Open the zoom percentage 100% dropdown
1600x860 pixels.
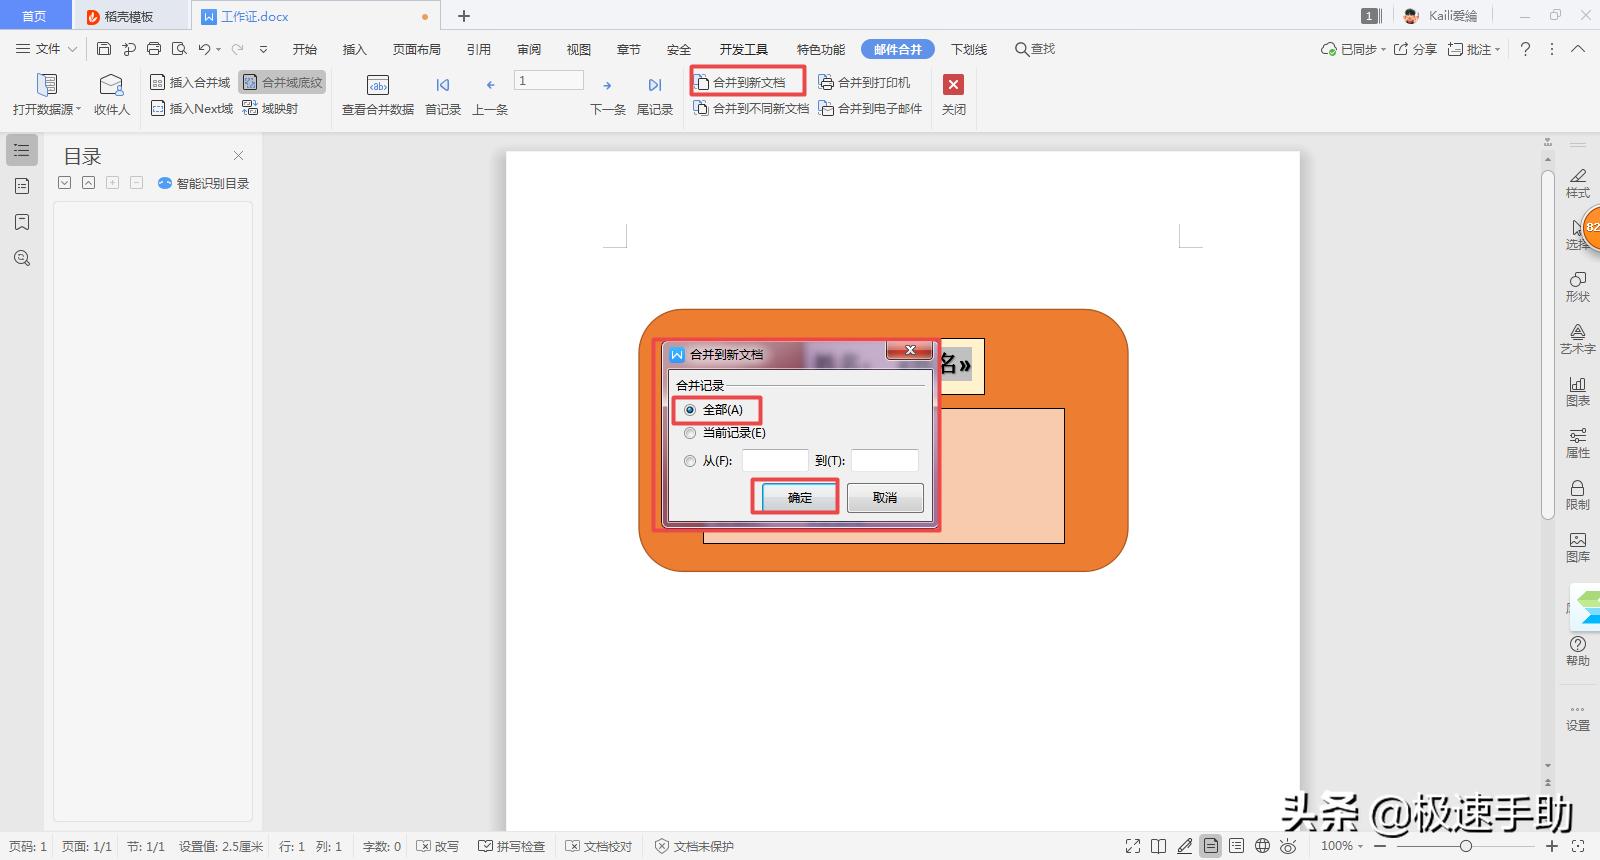(1342, 846)
